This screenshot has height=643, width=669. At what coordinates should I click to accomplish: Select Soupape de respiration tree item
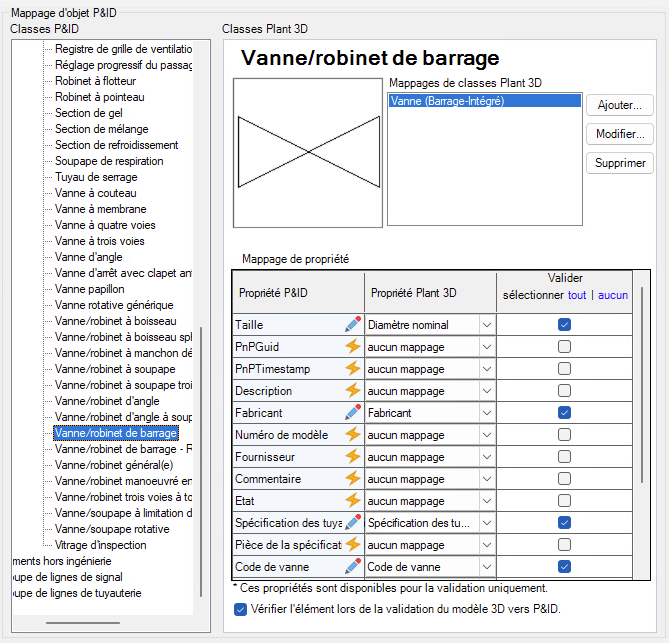pyautogui.click(x=109, y=161)
